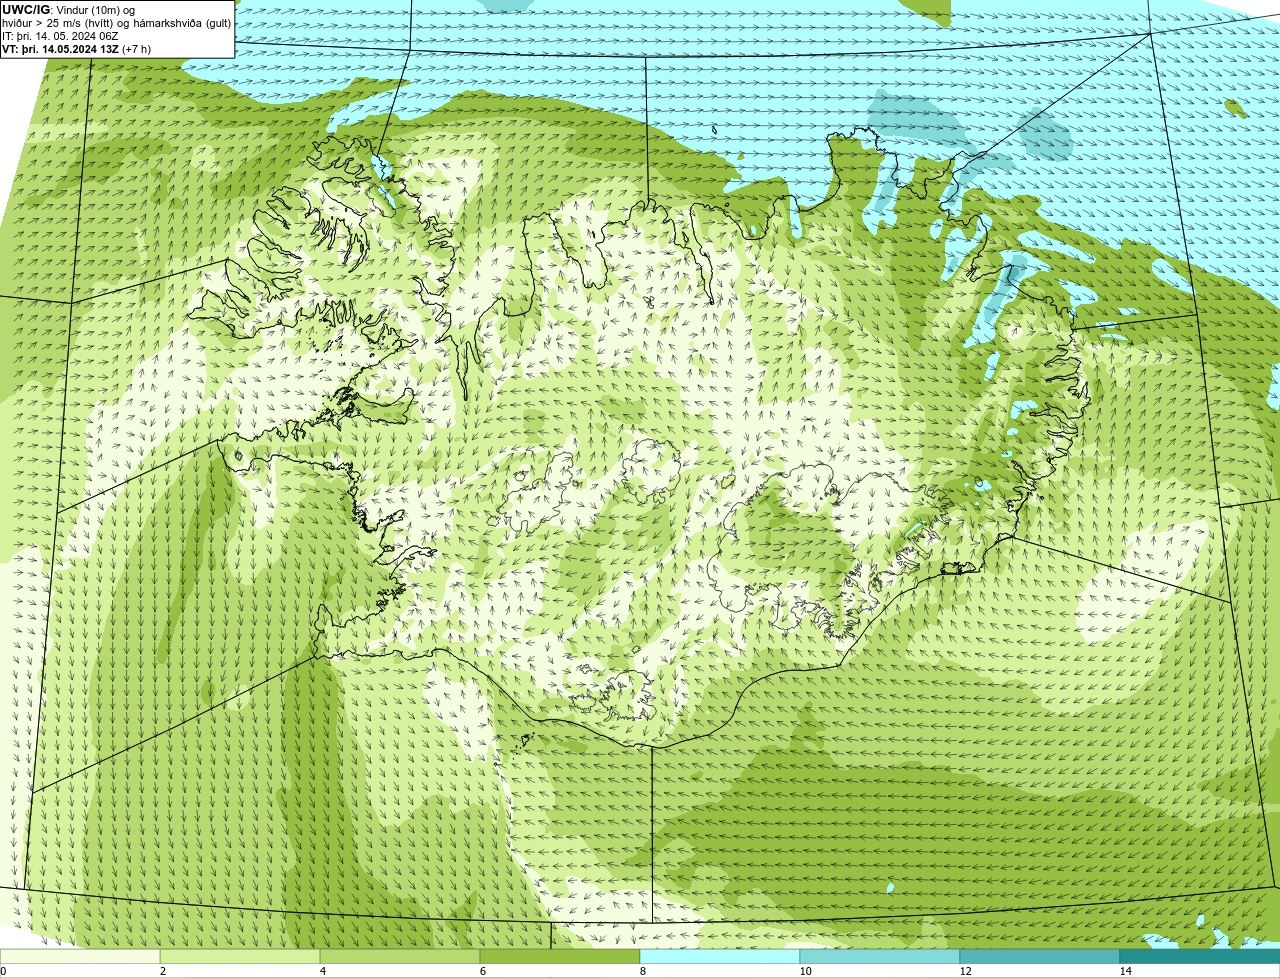The width and height of the screenshot is (1280, 978).
Task: Click the 4–6 m/s medium green legend swatch
Action: pos(400,956)
